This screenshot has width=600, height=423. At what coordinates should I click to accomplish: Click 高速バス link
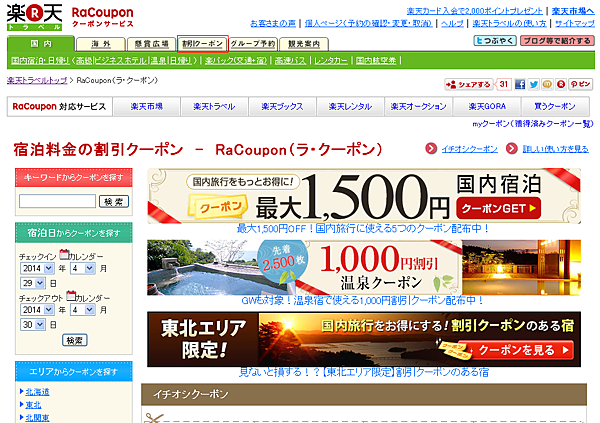[x=290, y=60]
